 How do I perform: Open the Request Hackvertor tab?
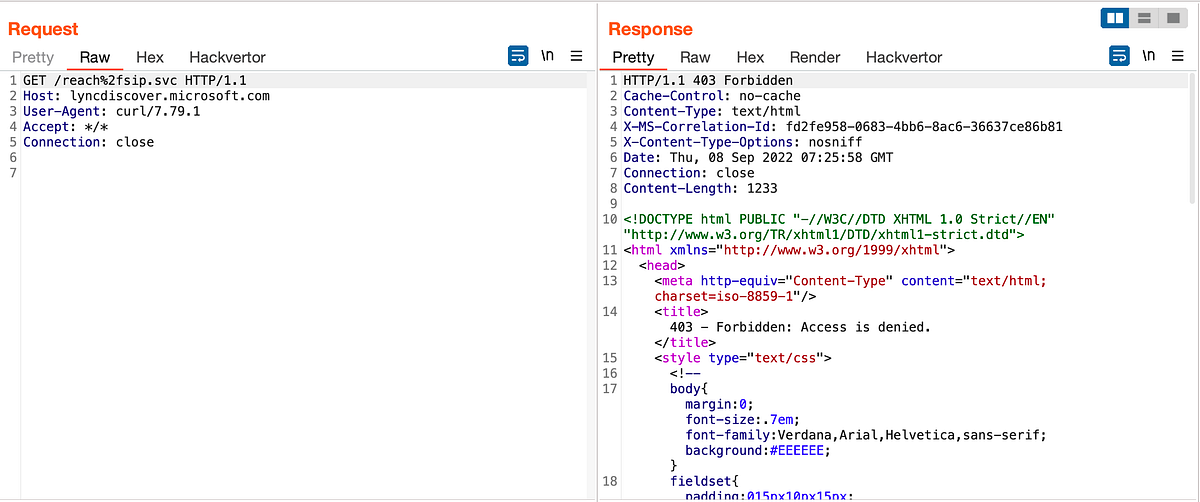tap(227, 57)
